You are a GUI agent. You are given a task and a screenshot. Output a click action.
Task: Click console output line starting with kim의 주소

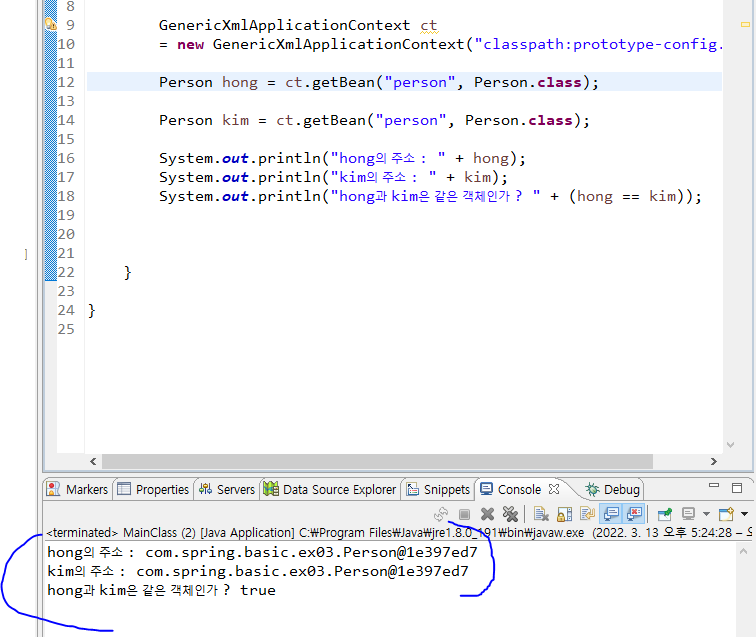258,571
